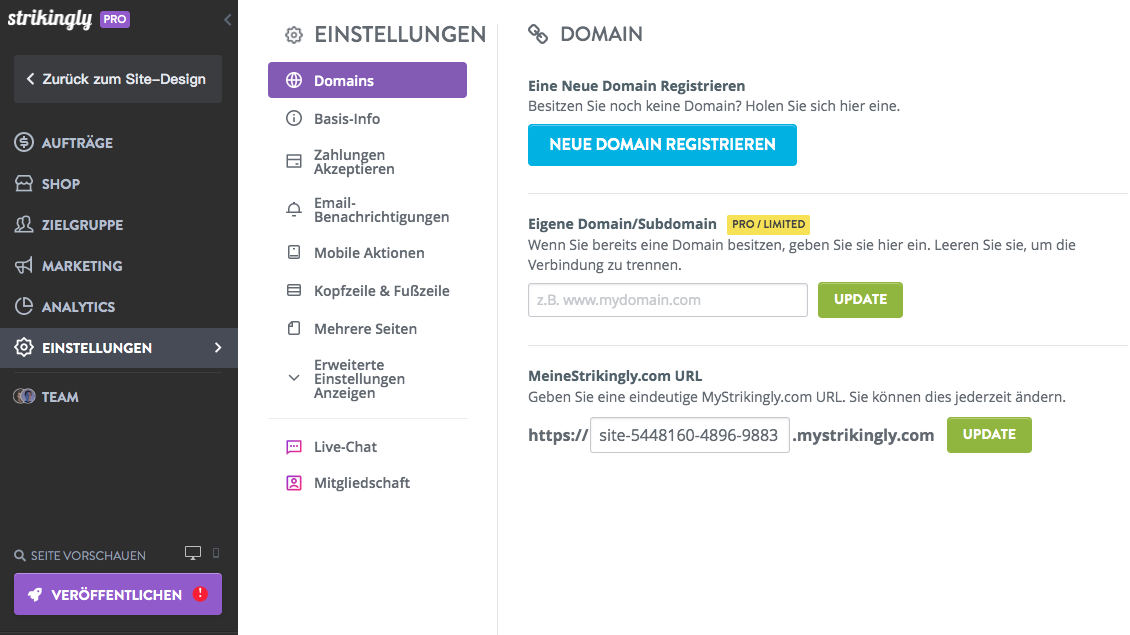Switch to desktop preview icon

(192, 553)
